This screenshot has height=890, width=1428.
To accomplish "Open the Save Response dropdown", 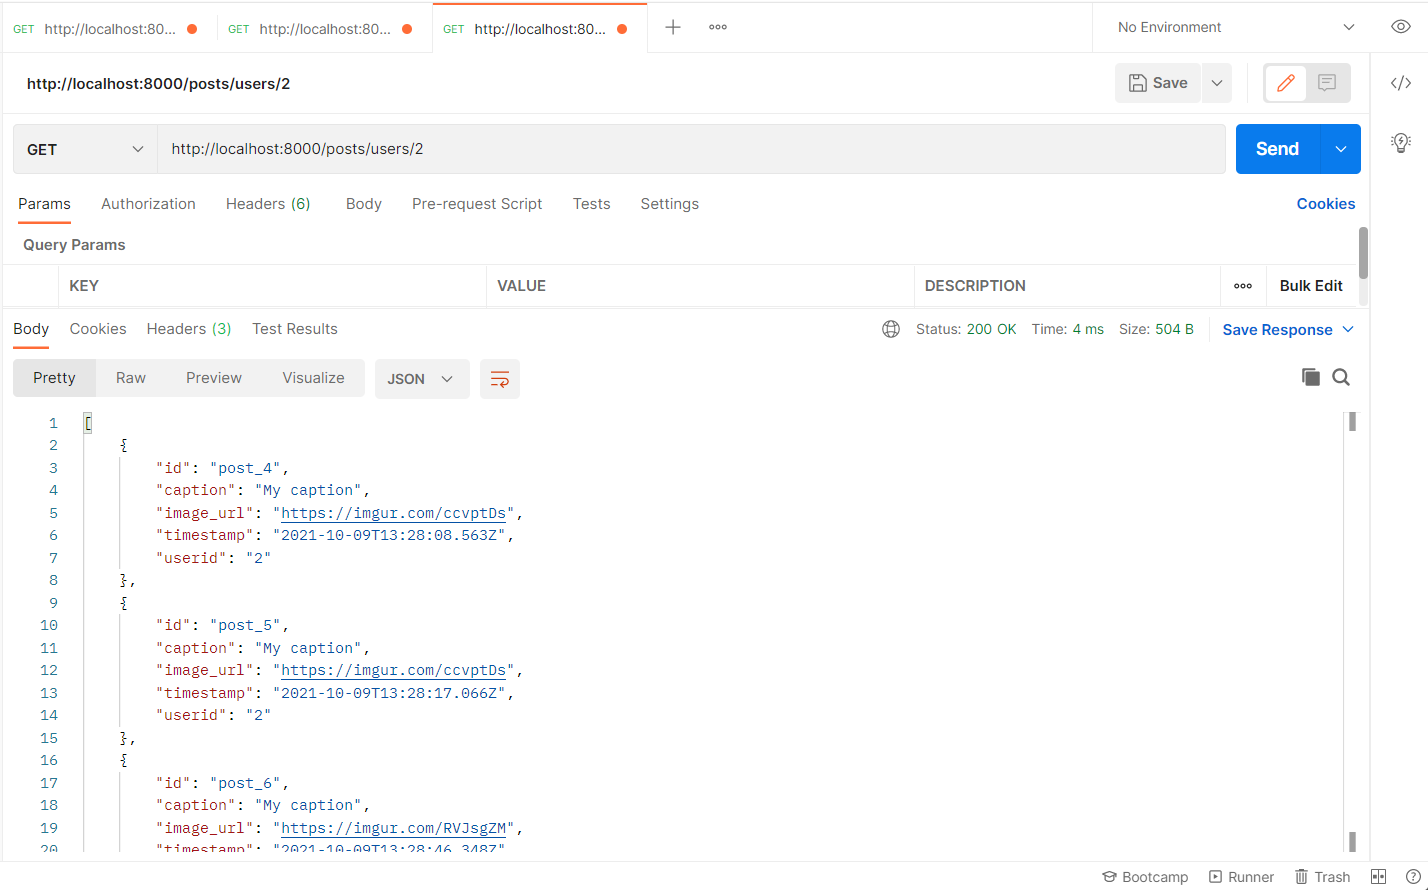I will (1288, 330).
